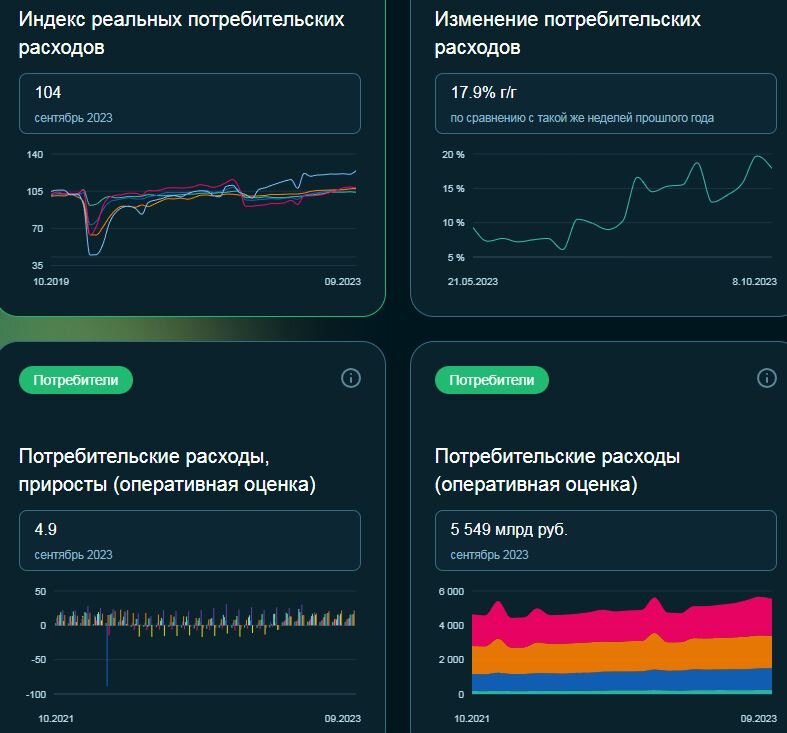Open Потребительские расходы (оперативная оценка) title

pyautogui.click(x=557, y=470)
